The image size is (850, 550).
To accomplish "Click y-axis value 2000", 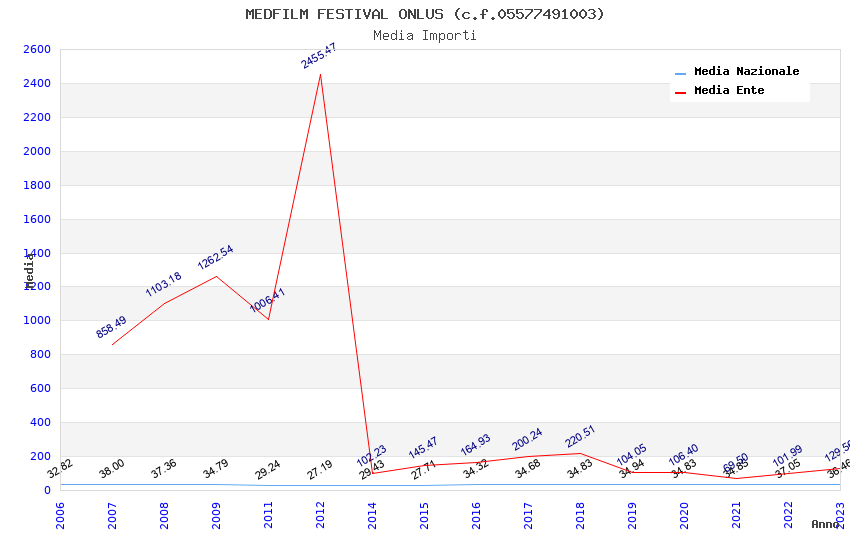I will pos(37,151).
